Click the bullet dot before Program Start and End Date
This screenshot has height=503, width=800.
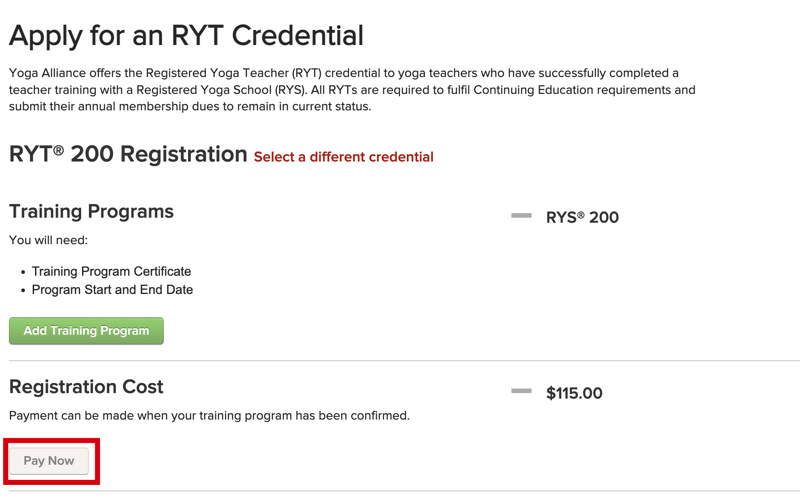click(22, 291)
